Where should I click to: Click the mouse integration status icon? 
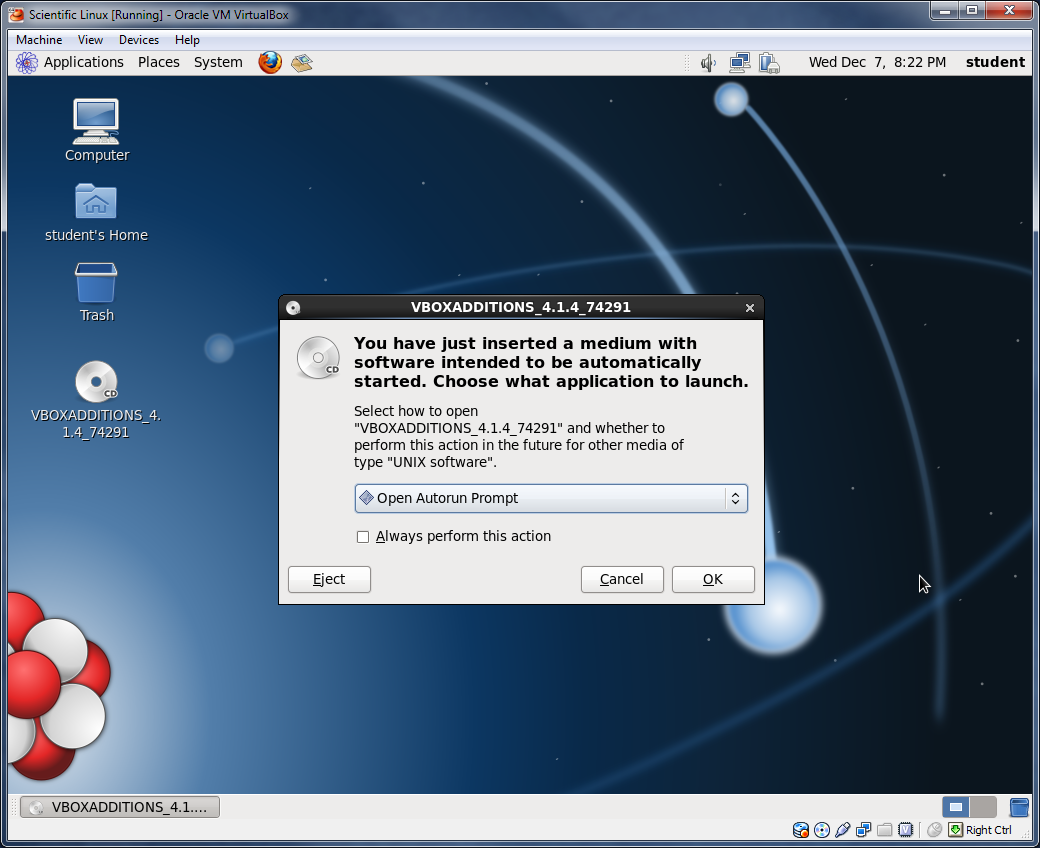935,829
